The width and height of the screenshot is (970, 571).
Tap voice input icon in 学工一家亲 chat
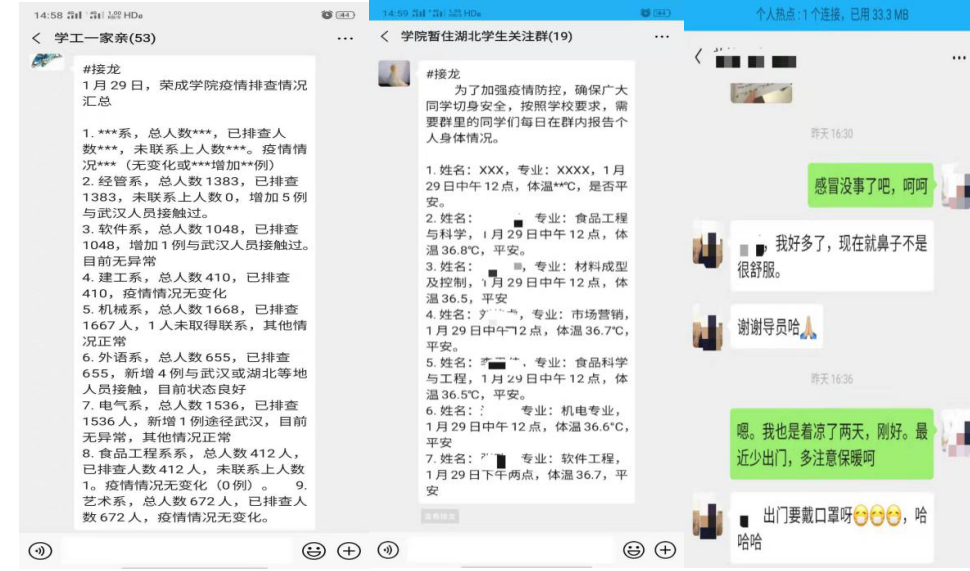[x=40, y=550]
